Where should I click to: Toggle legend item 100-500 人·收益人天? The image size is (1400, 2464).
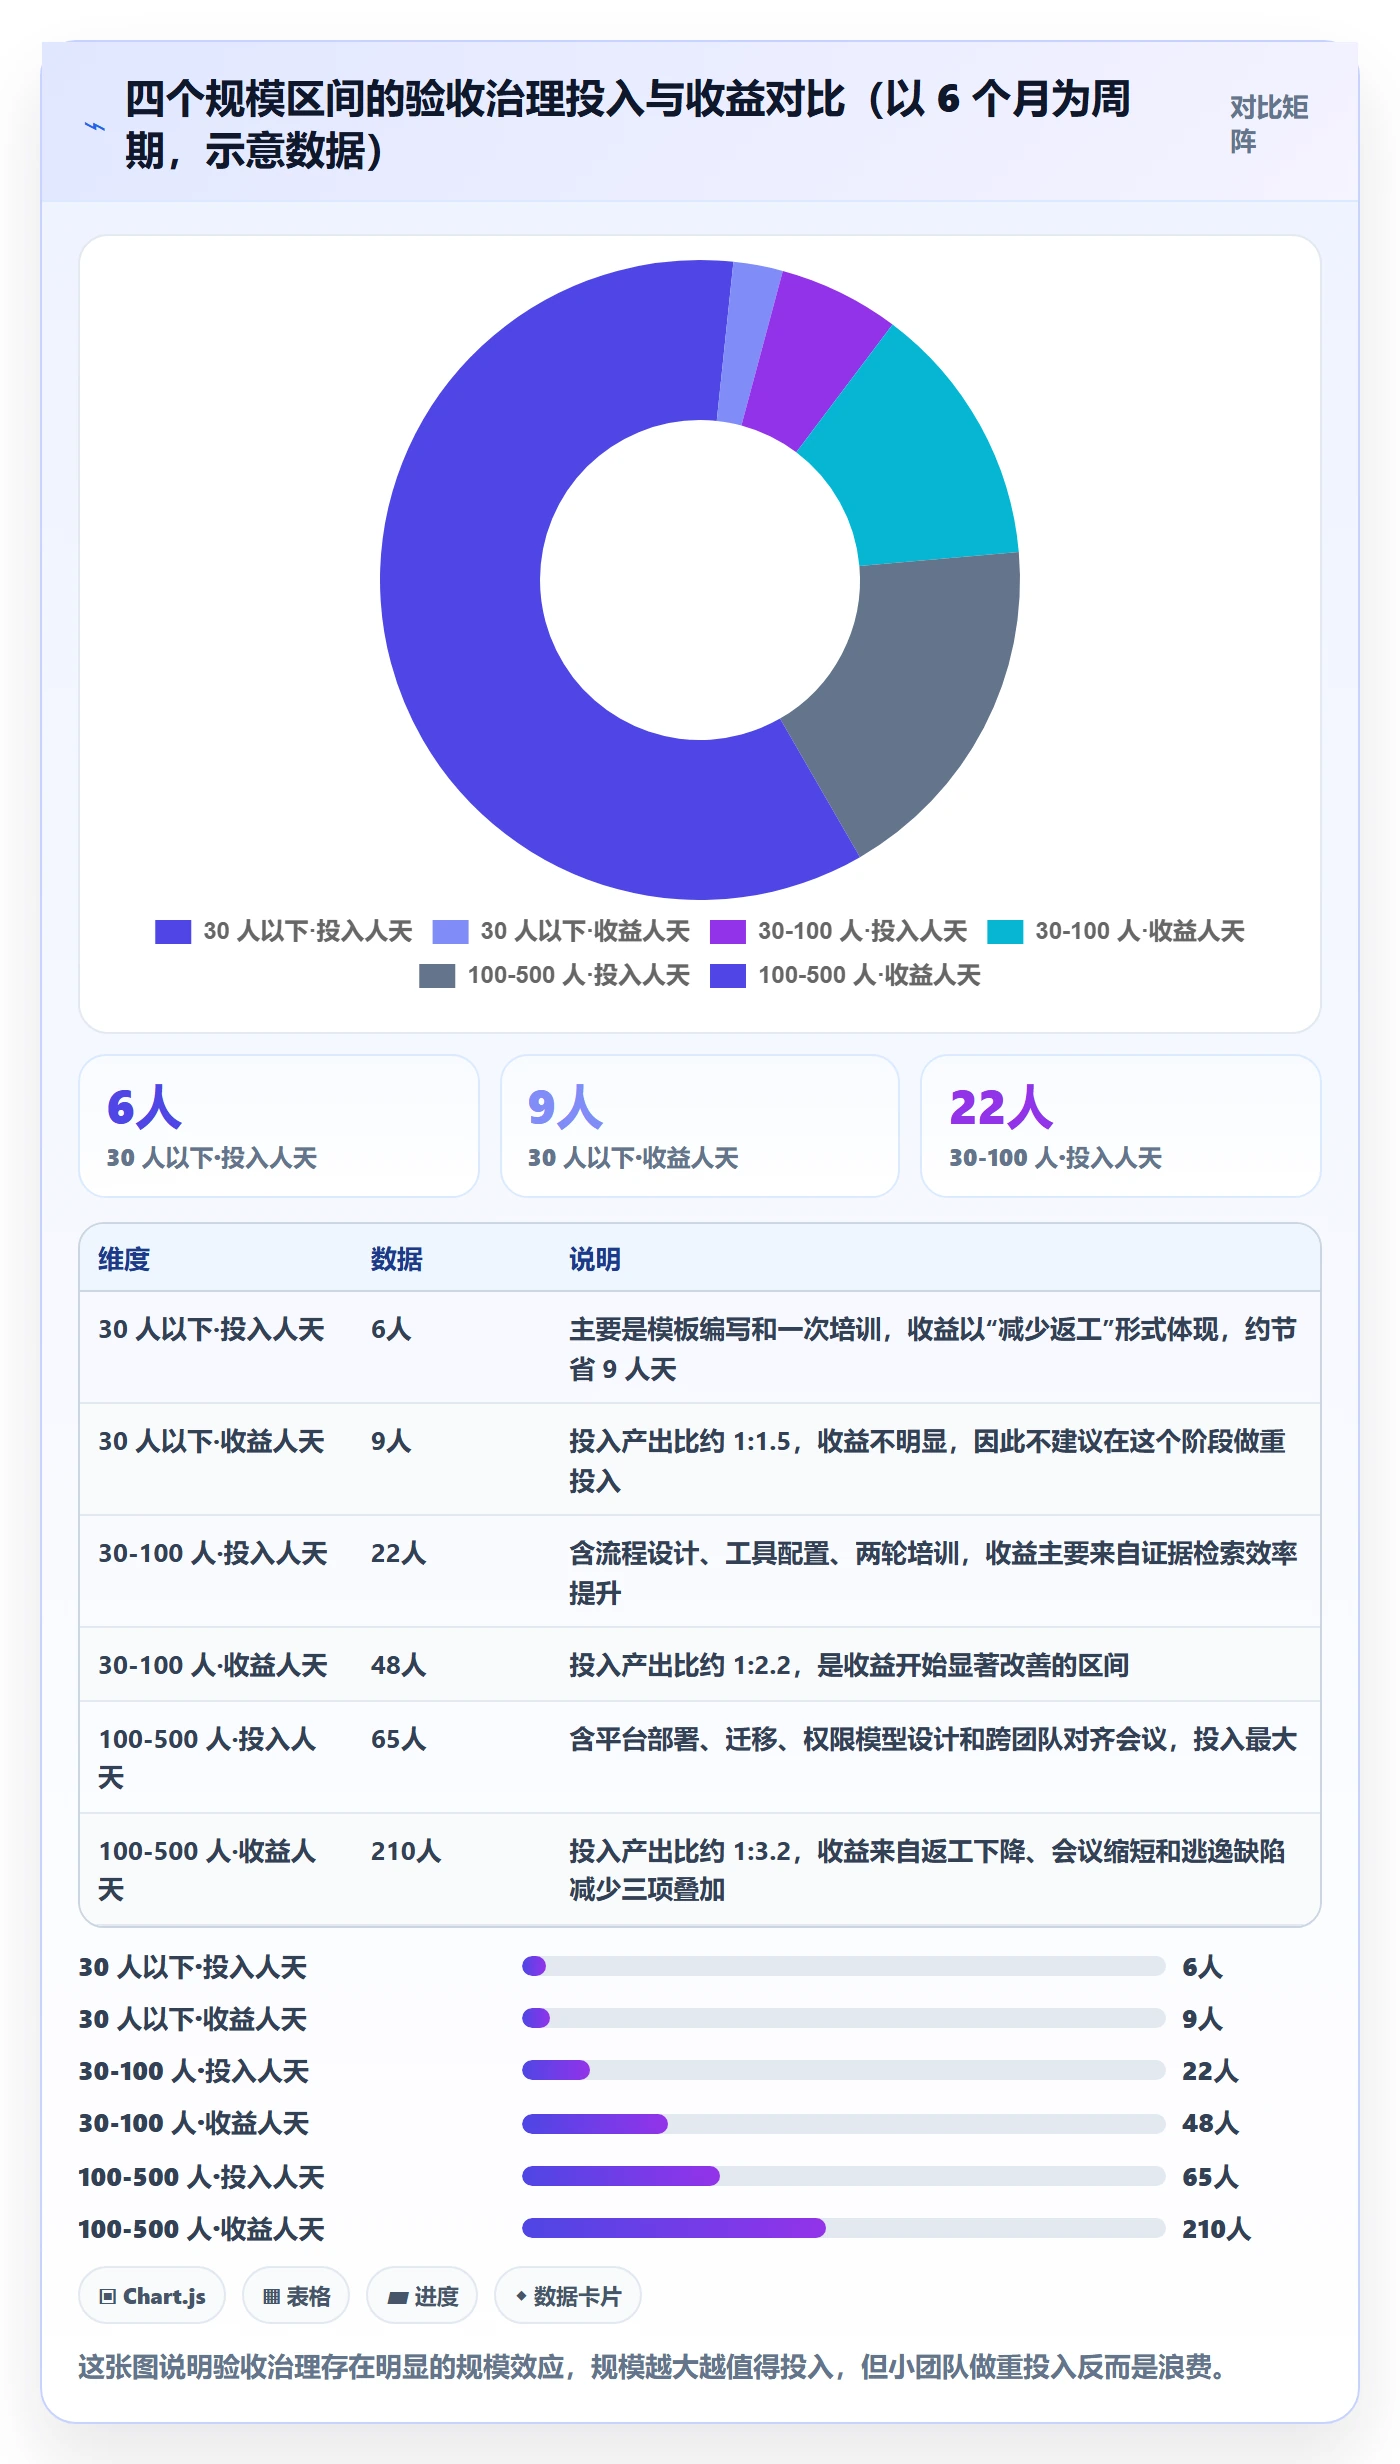[x=845, y=976]
